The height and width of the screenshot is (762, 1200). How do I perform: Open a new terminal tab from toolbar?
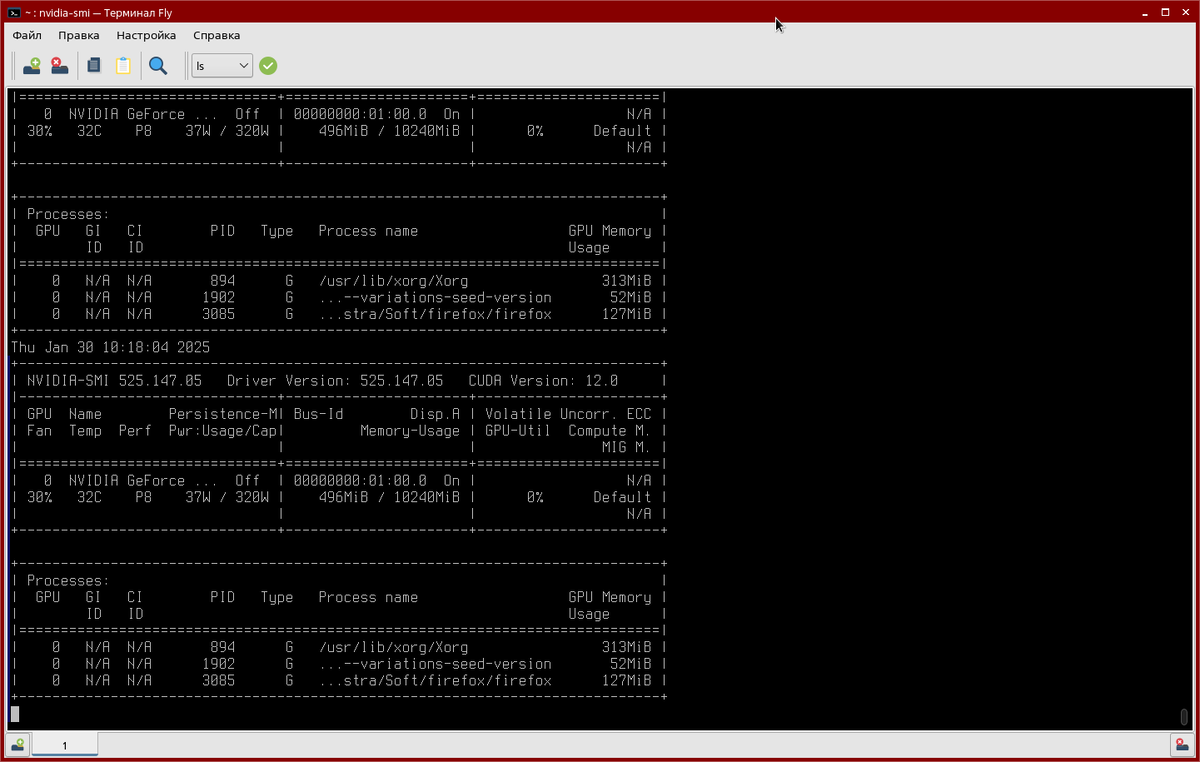tap(32, 65)
